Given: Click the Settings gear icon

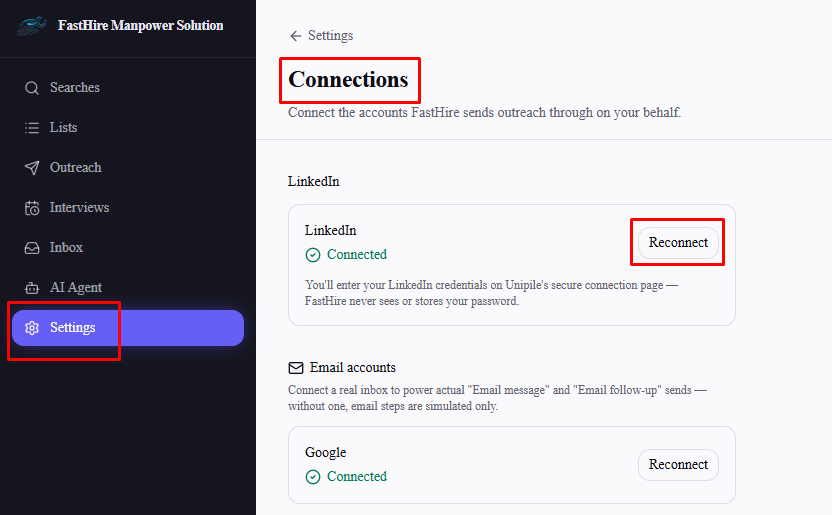Looking at the screenshot, I should click(x=32, y=328).
